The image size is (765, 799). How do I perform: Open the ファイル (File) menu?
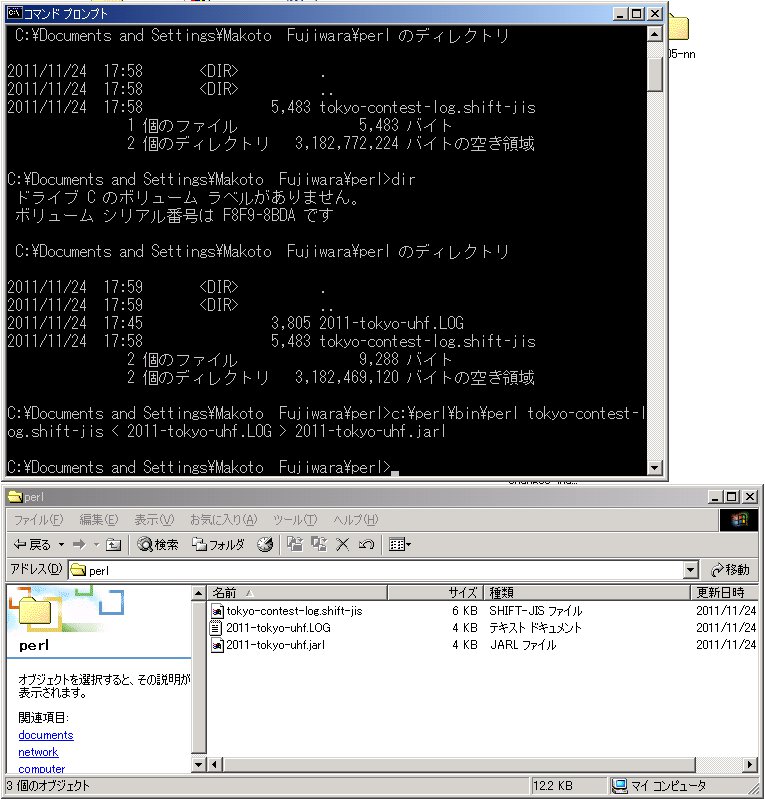point(37,520)
